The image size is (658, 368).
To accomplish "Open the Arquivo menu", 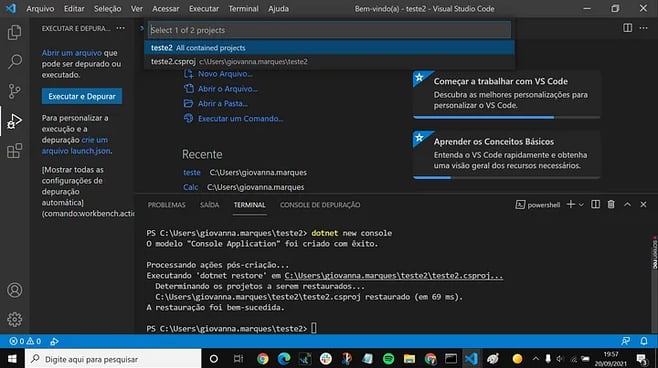I will (x=40, y=8).
